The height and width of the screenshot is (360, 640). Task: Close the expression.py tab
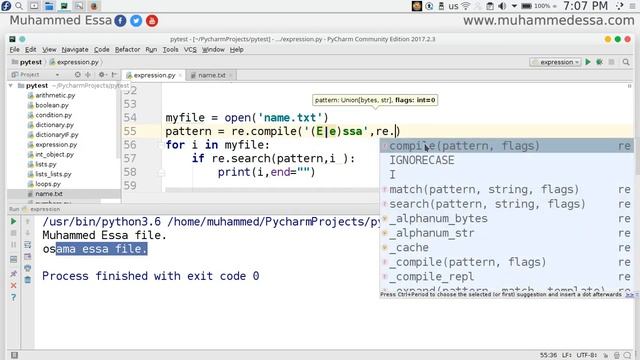tap(180, 76)
